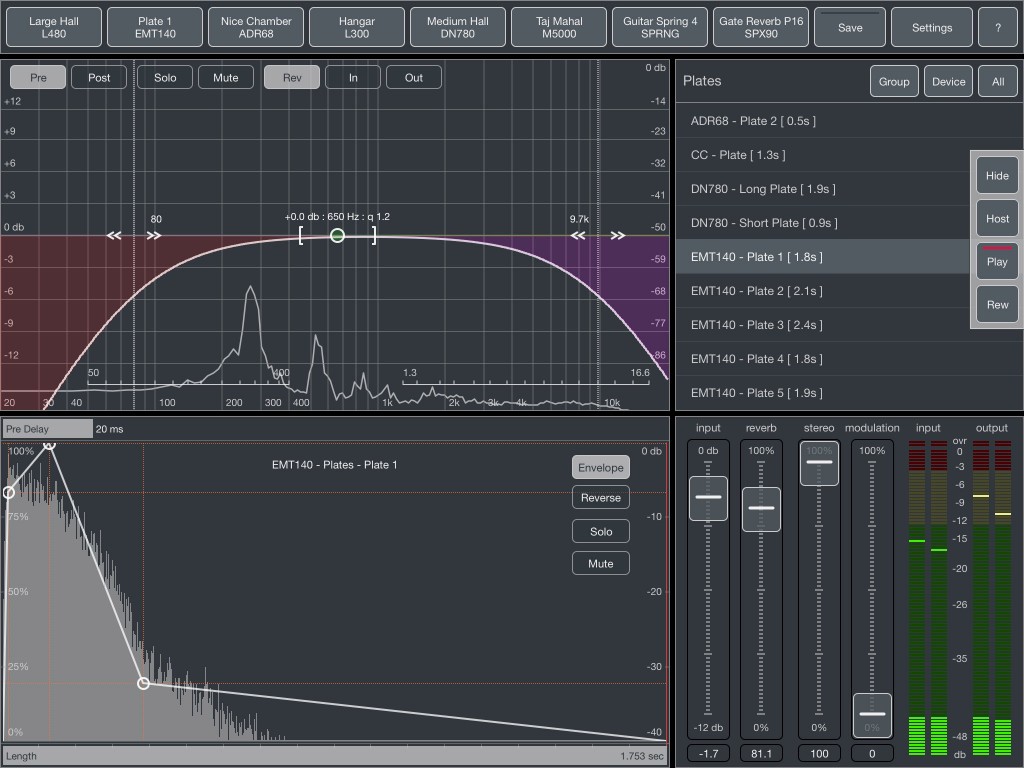Click the input value field showing -1.7
1024x768 pixels.
pyautogui.click(x=708, y=754)
